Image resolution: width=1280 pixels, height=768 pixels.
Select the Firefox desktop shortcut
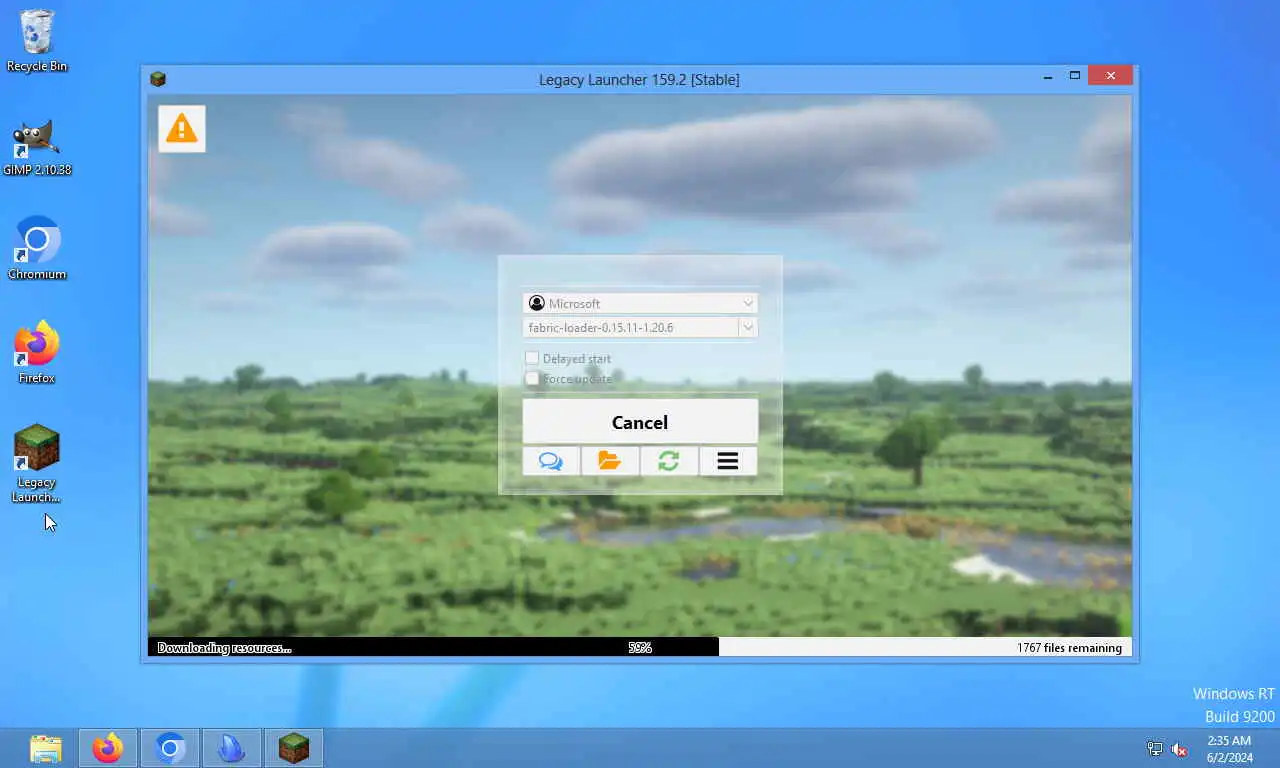point(37,352)
